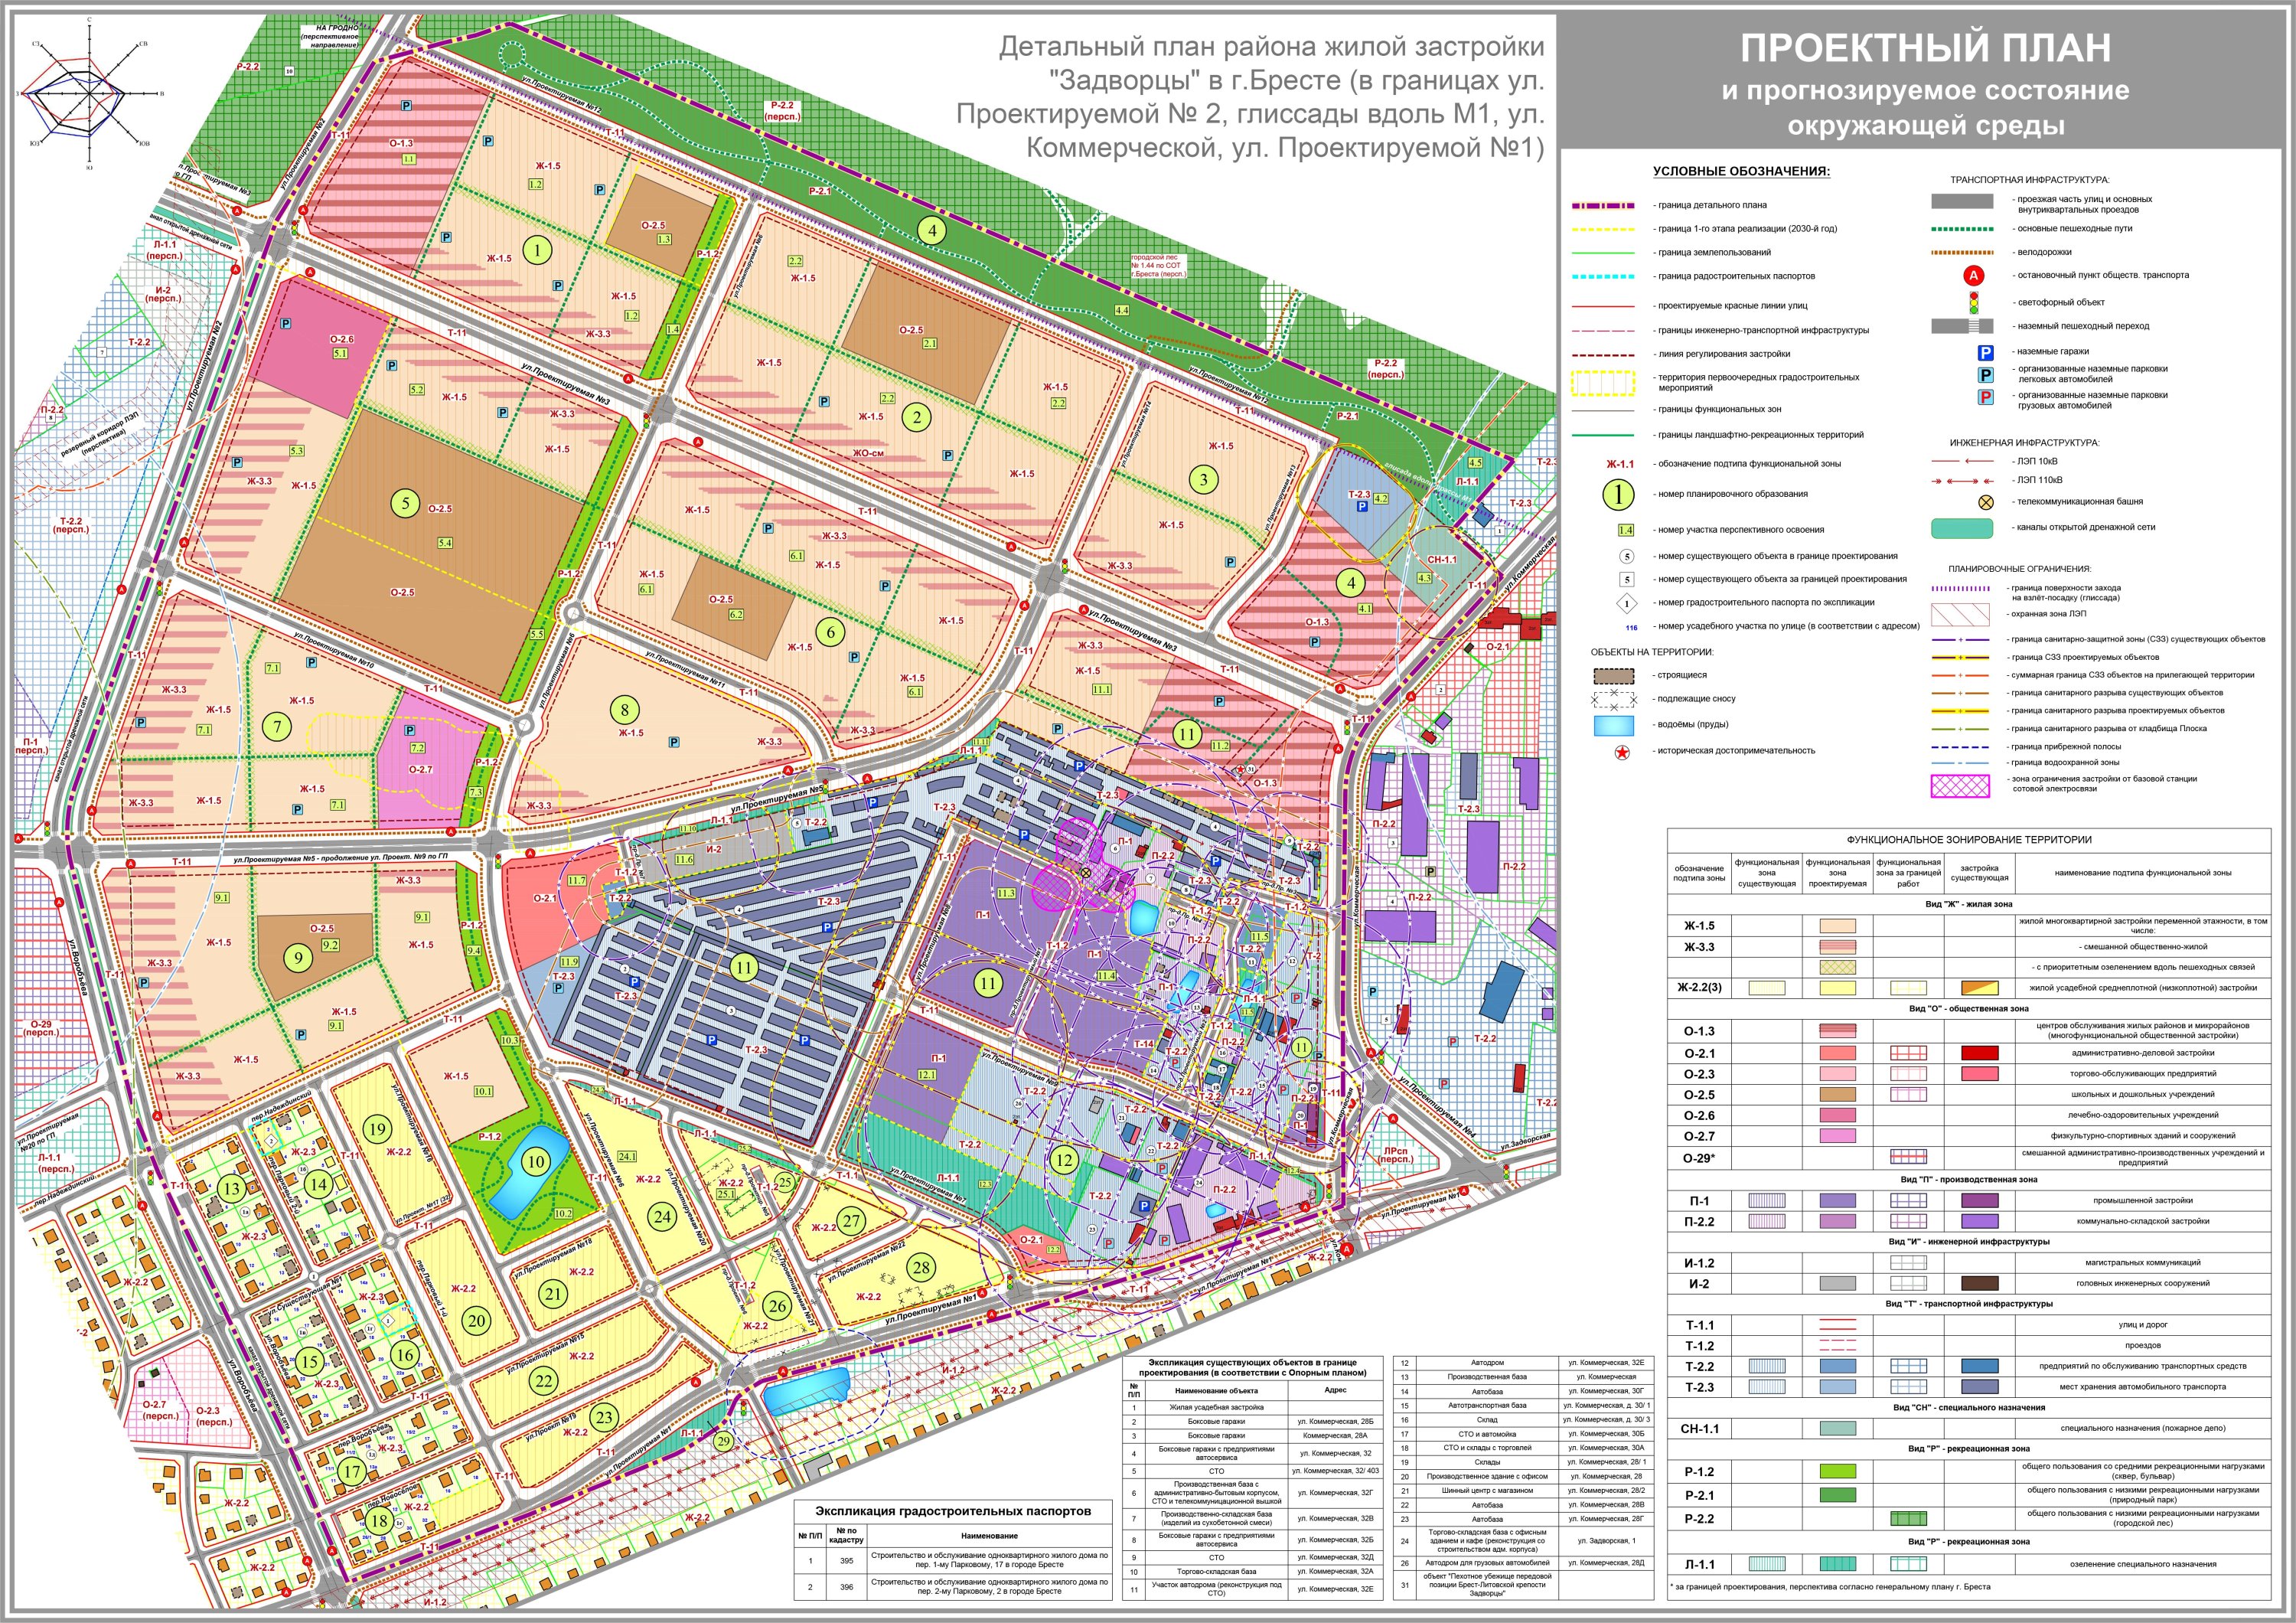Image resolution: width=2296 pixels, height=1623 pixels.
Task: Click the traffic light legend symbol
Action: click(x=1973, y=302)
